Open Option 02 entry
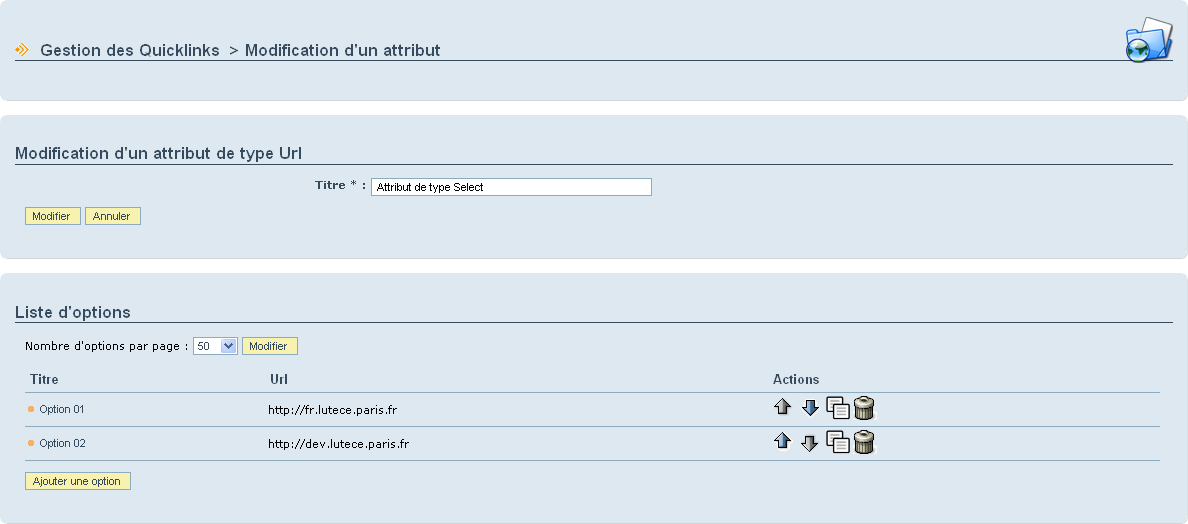This screenshot has width=1188, height=524. (x=62, y=443)
